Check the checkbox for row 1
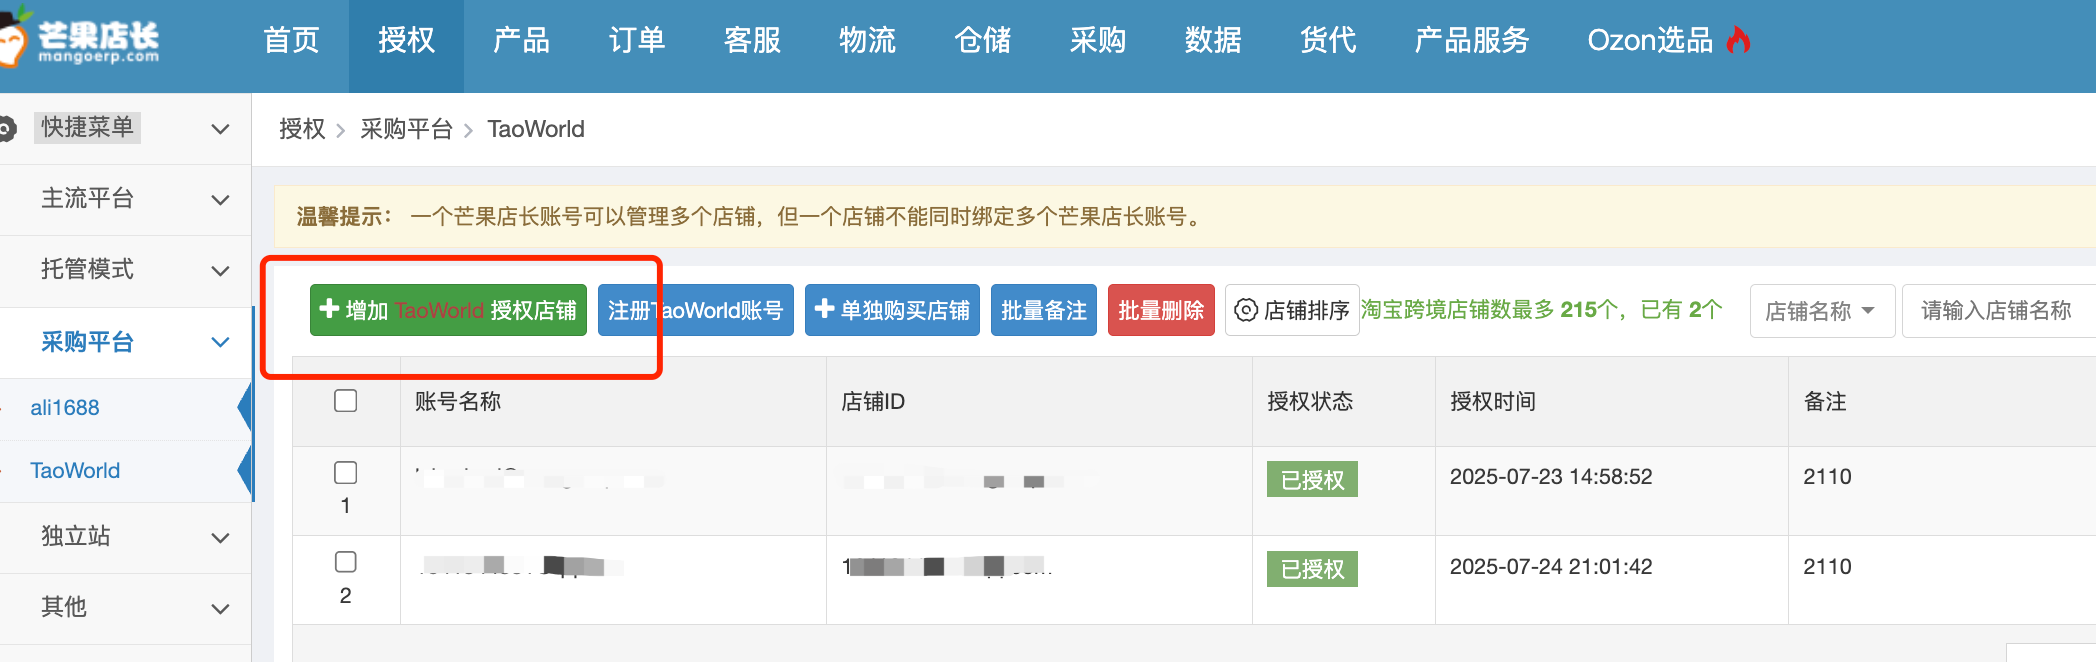Image resolution: width=2096 pixels, height=662 pixels. tap(346, 472)
